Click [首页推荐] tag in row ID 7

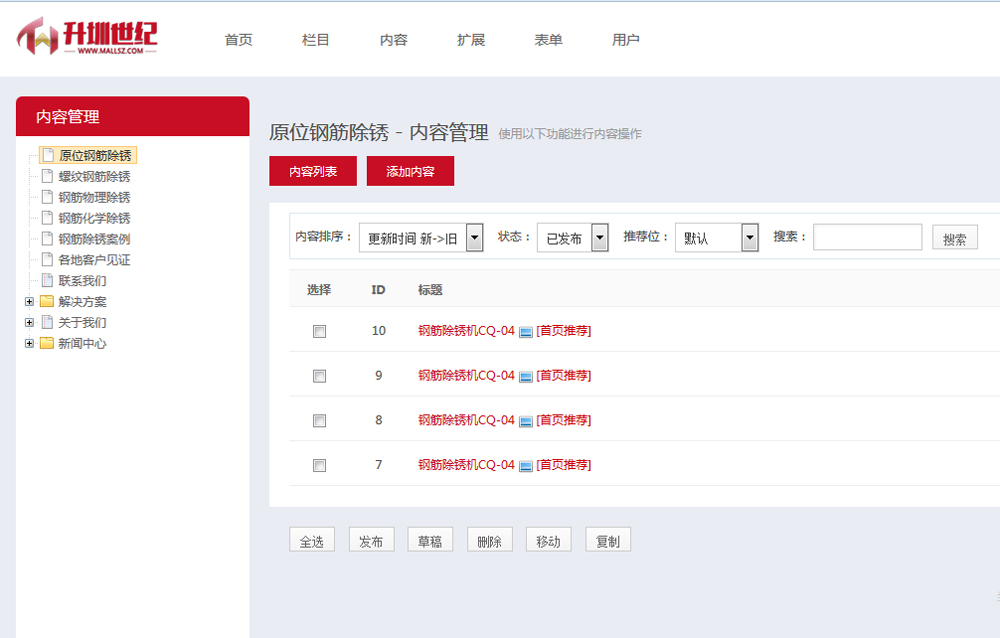(x=564, y=464)
